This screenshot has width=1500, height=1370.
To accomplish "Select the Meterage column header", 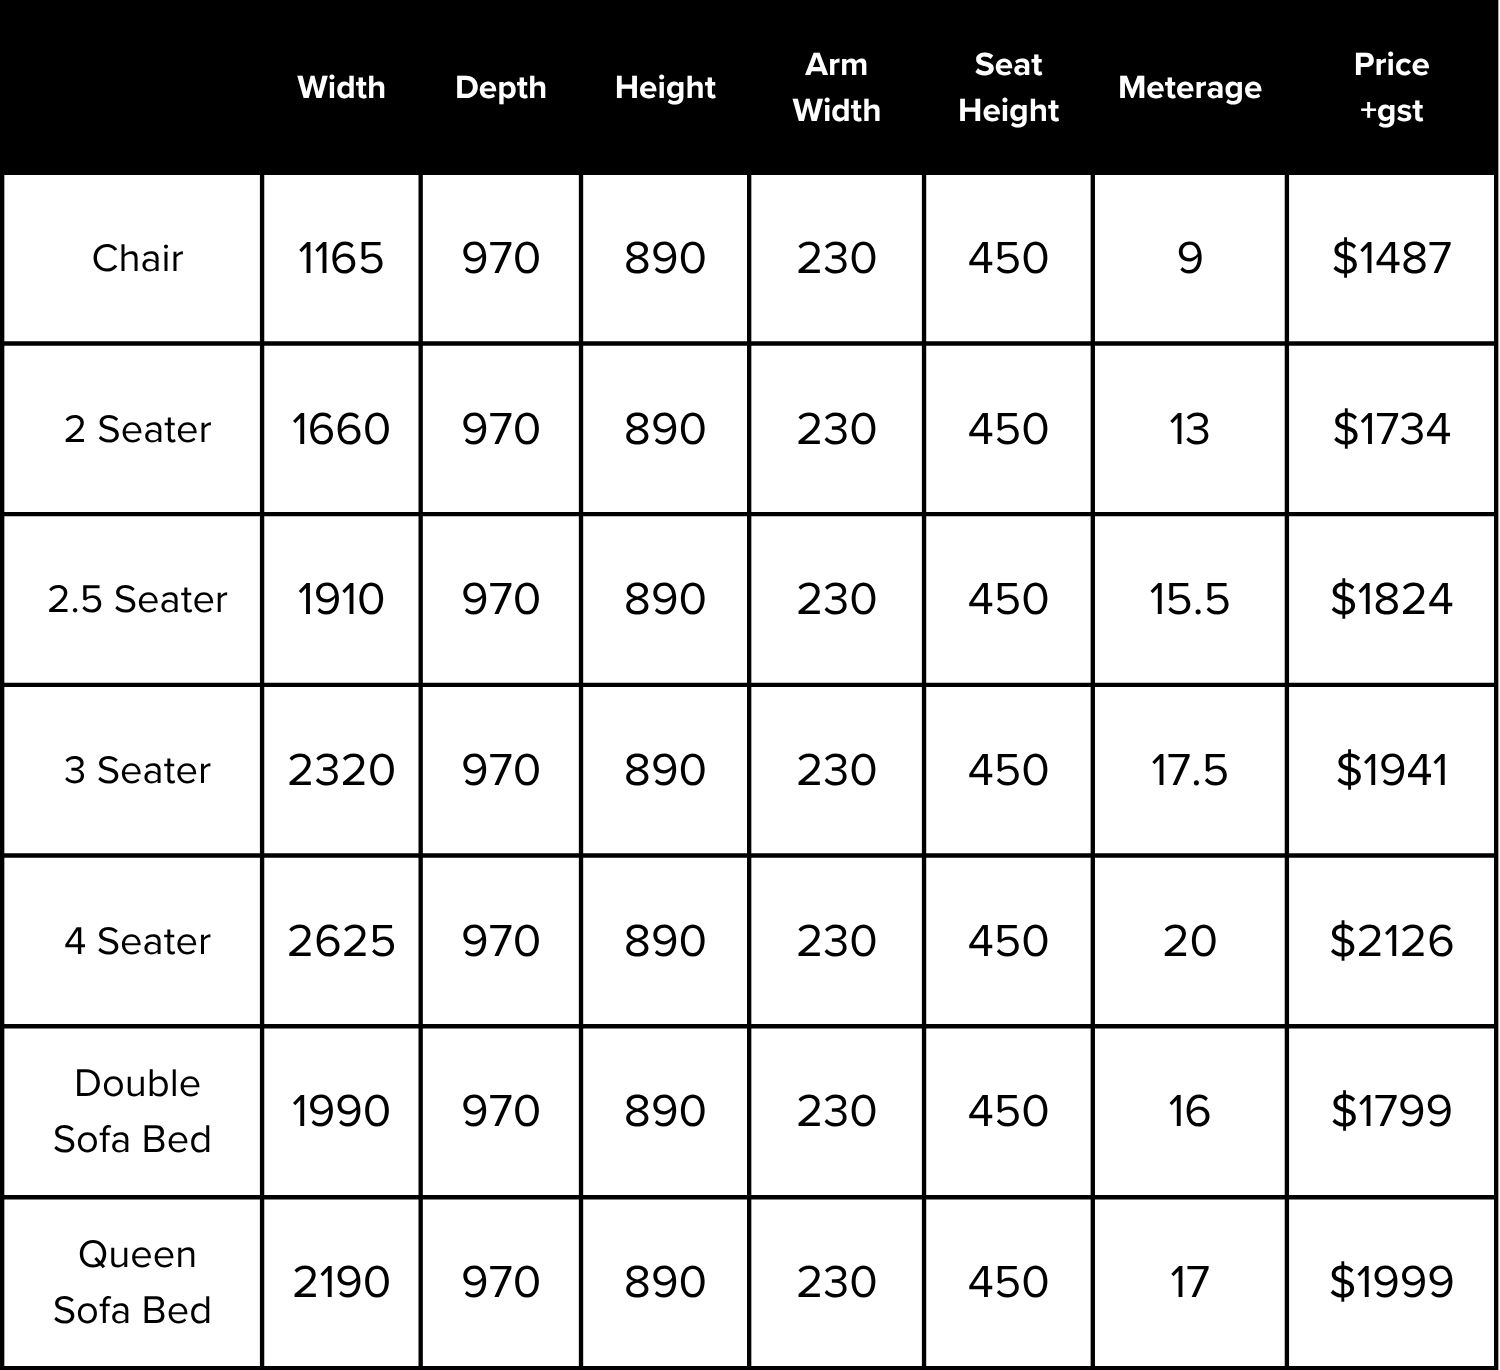I will (x=1190, y=88).
